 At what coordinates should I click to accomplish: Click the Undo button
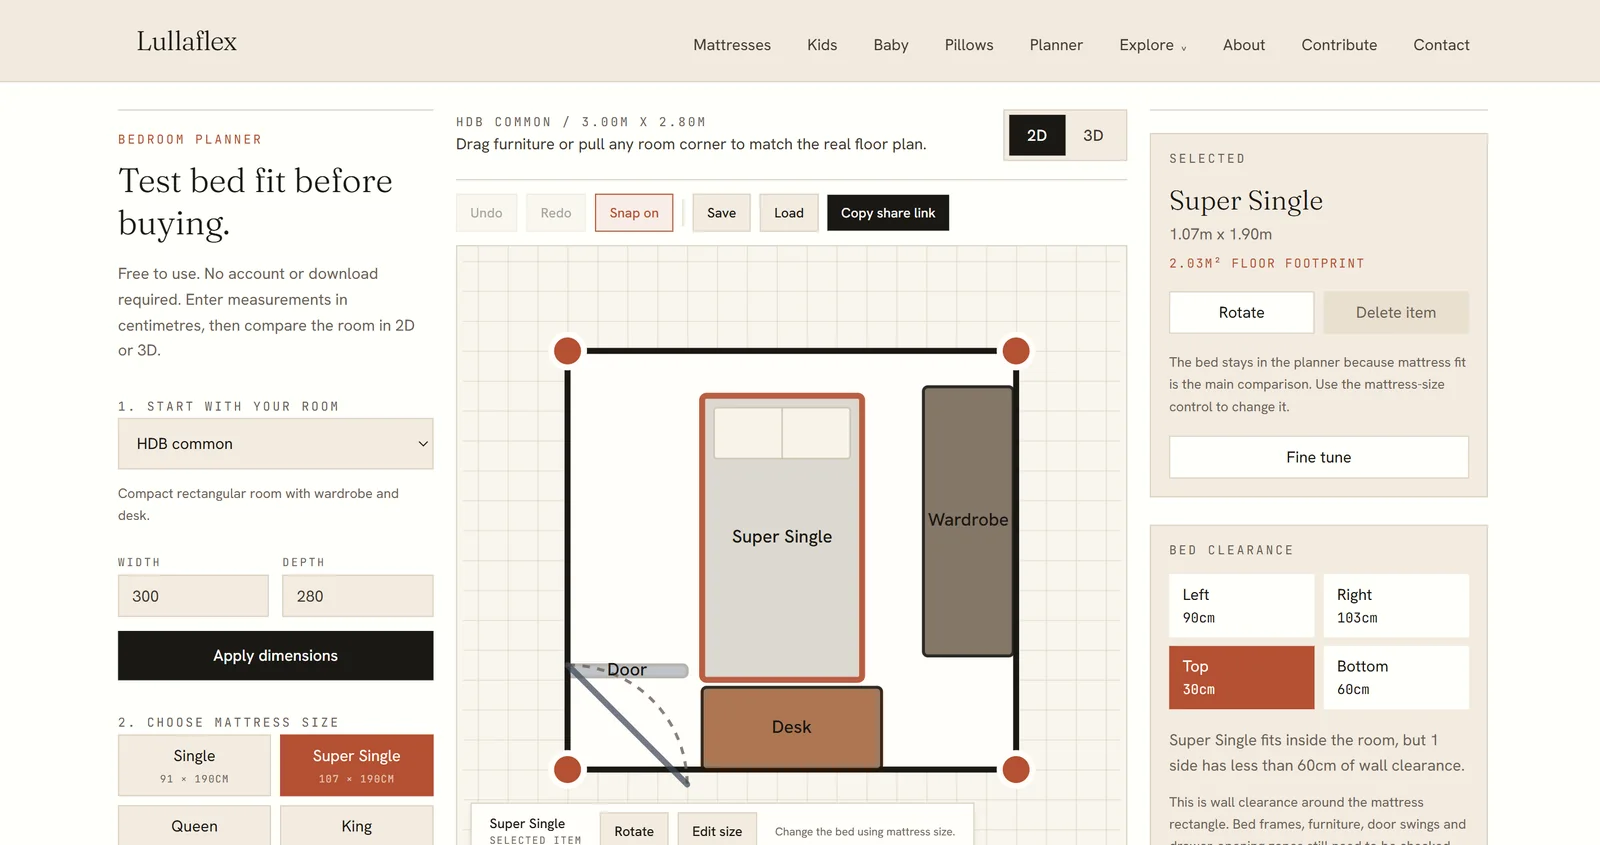click(486, 213)
